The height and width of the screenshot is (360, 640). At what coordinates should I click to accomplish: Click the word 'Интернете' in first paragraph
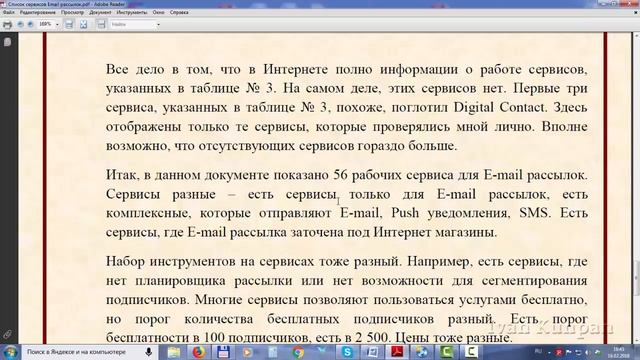(296, 69)
